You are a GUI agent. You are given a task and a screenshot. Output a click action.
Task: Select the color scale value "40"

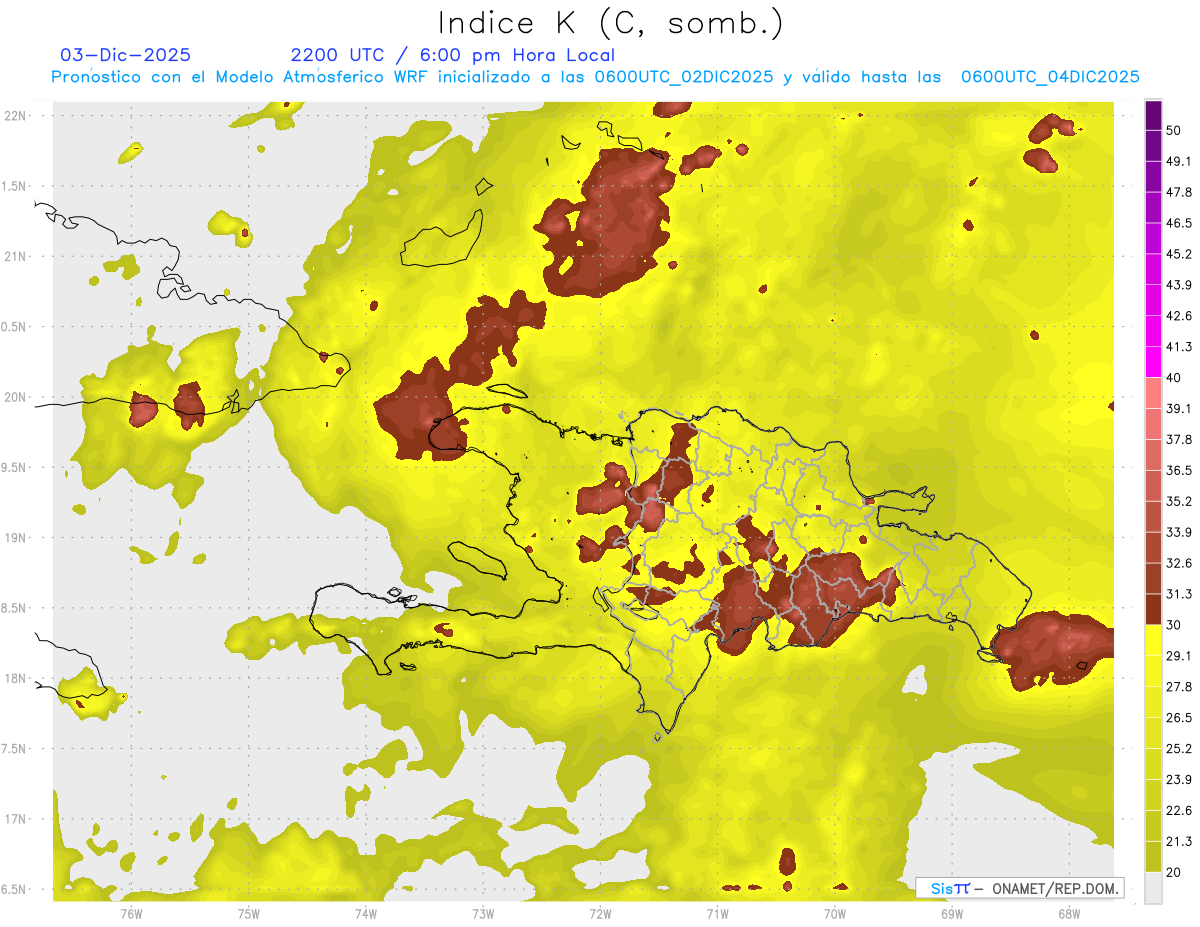1175,378
